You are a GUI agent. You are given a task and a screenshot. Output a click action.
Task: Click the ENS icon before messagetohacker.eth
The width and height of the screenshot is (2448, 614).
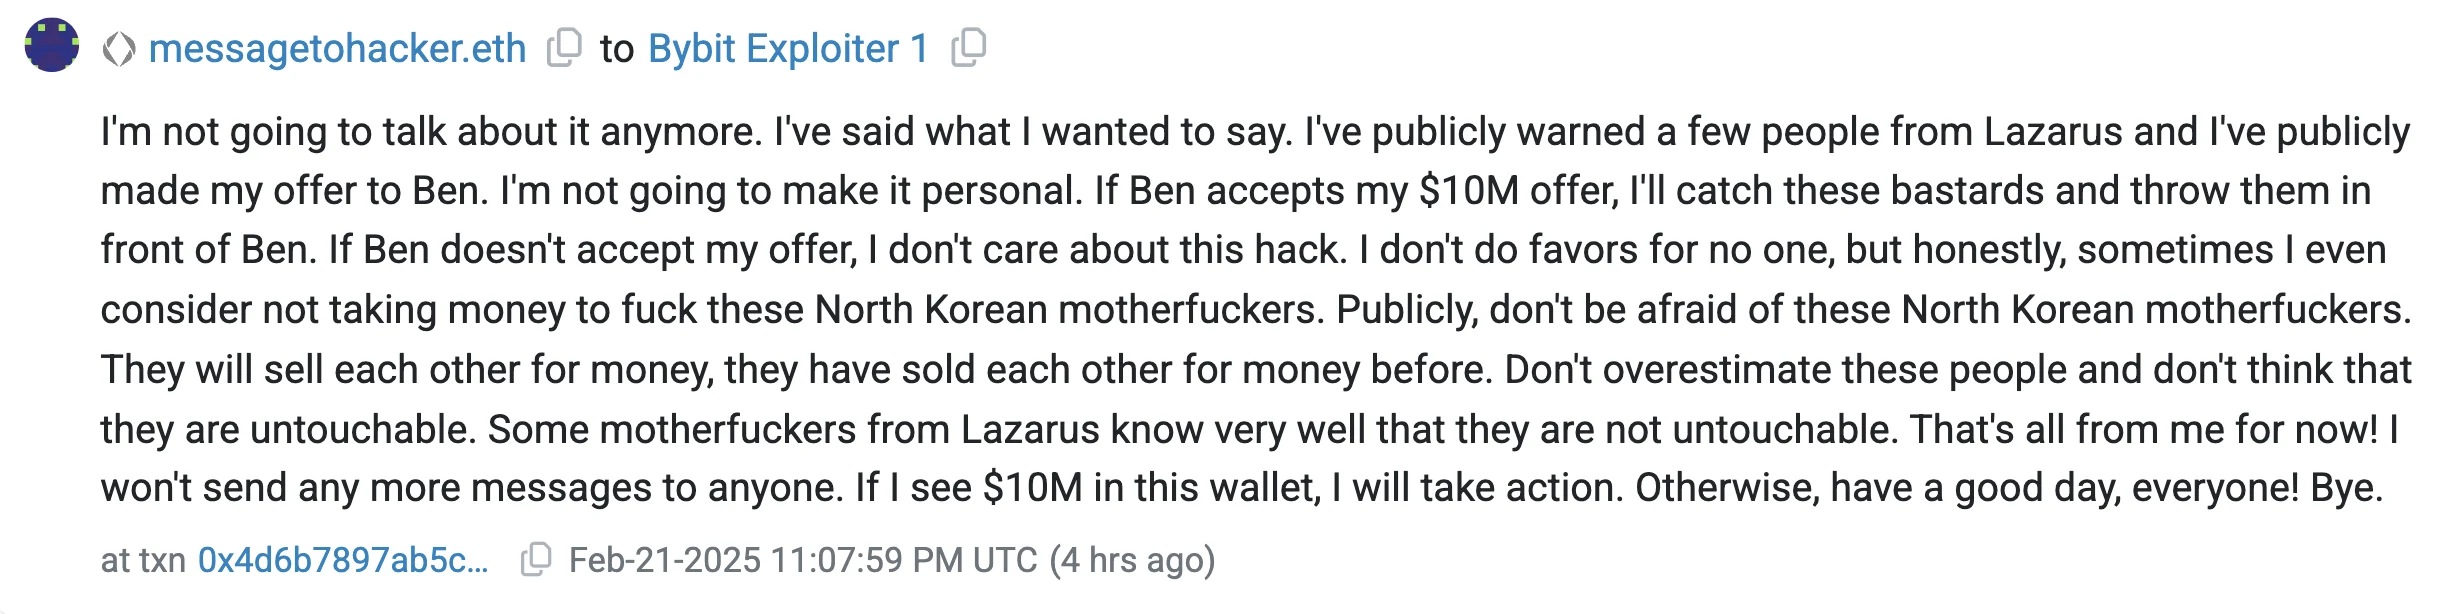pyautogui.click(x=119, y=49)
